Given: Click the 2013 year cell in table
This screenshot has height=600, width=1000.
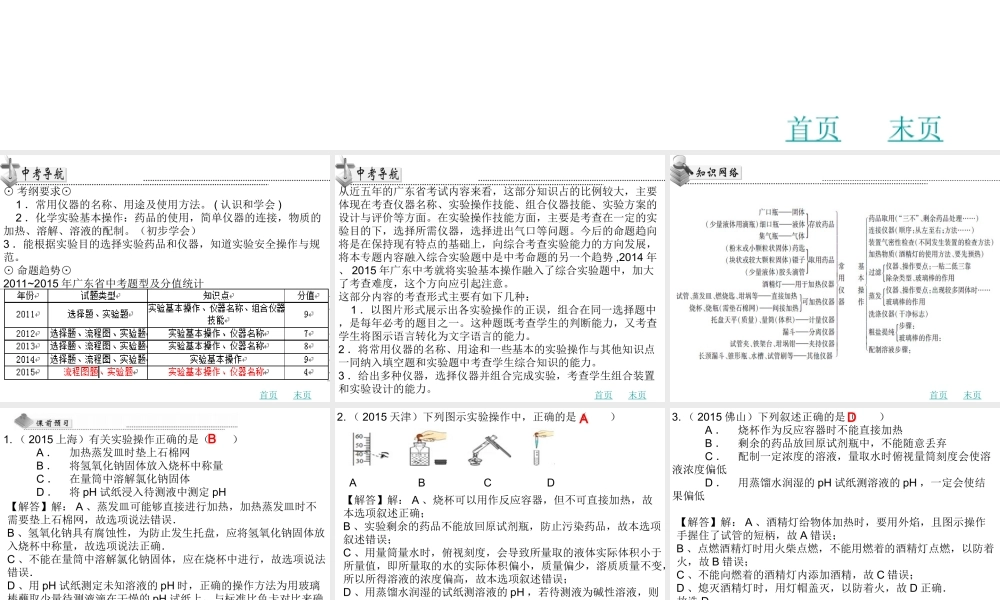Looking at the screenshot, I should pyautogui.click(x=26, y=346).
